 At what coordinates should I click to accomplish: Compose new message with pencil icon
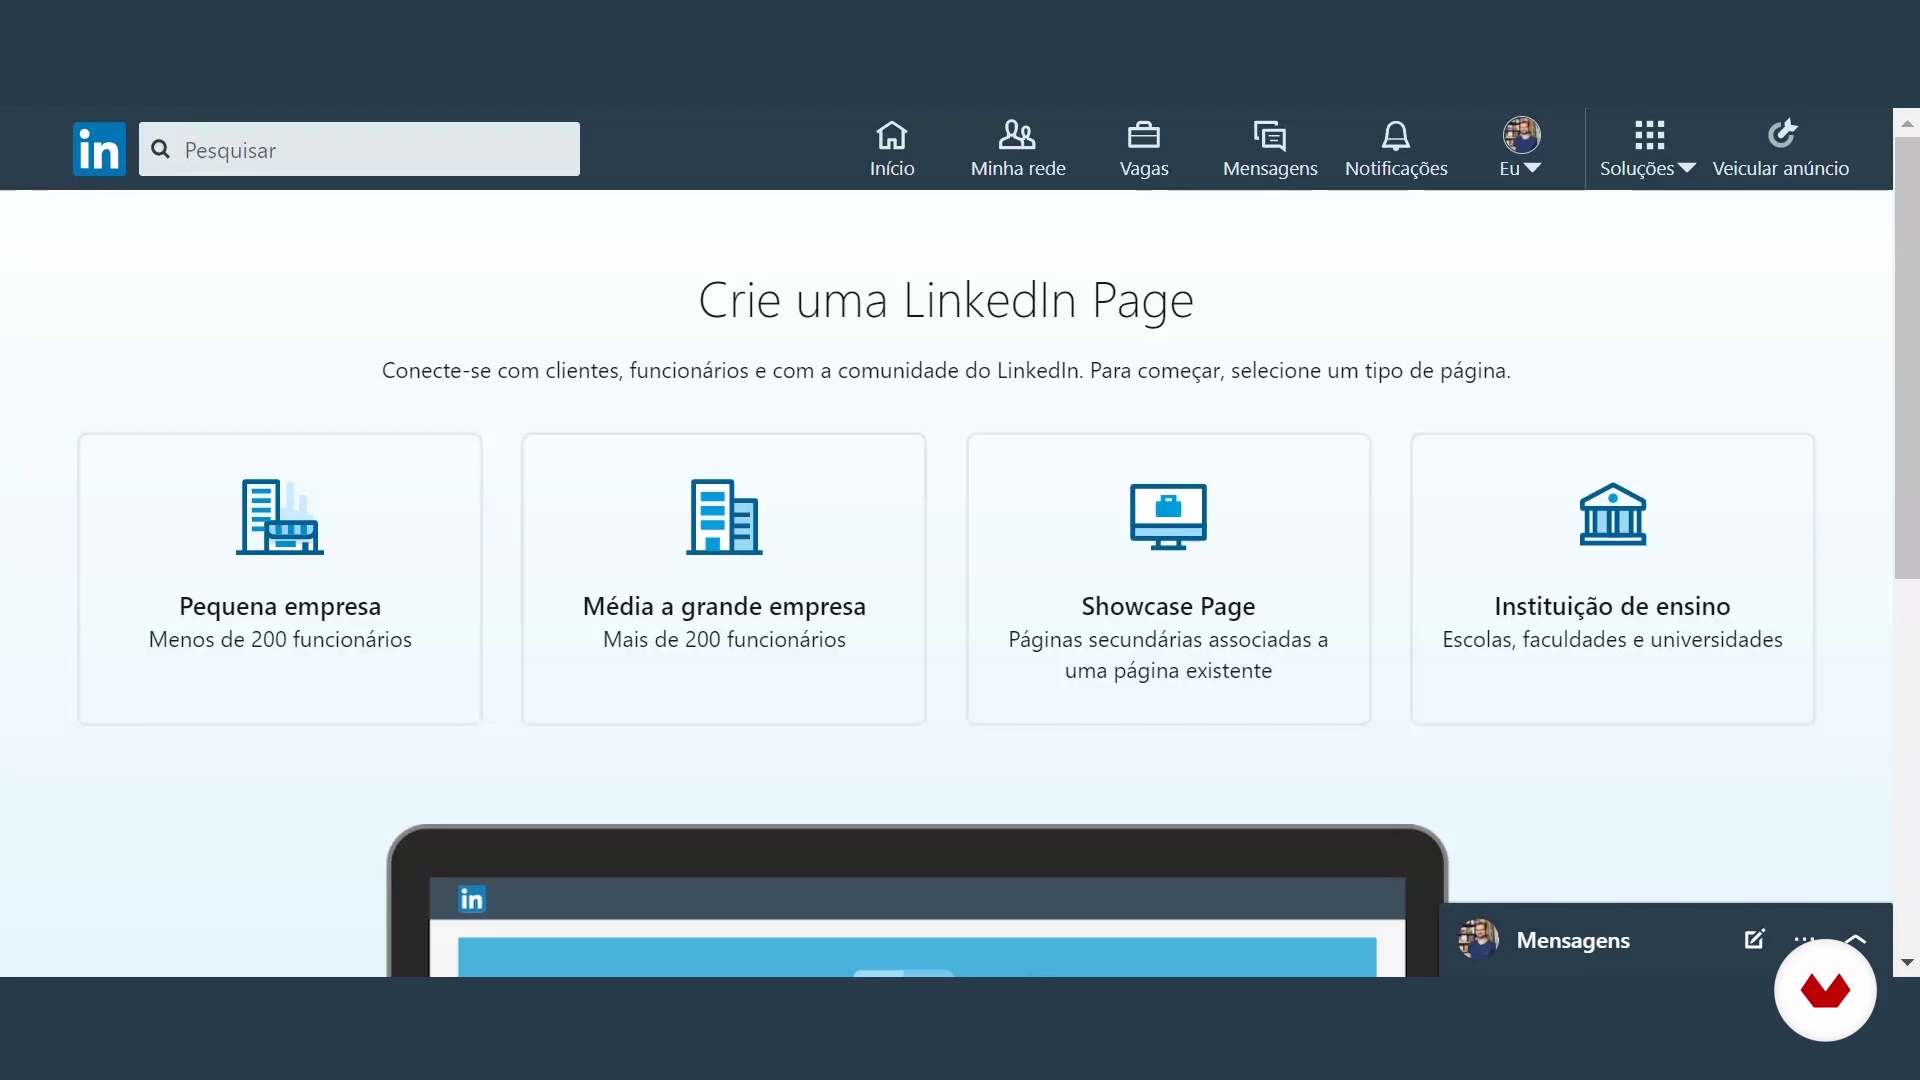(1754, 939)
